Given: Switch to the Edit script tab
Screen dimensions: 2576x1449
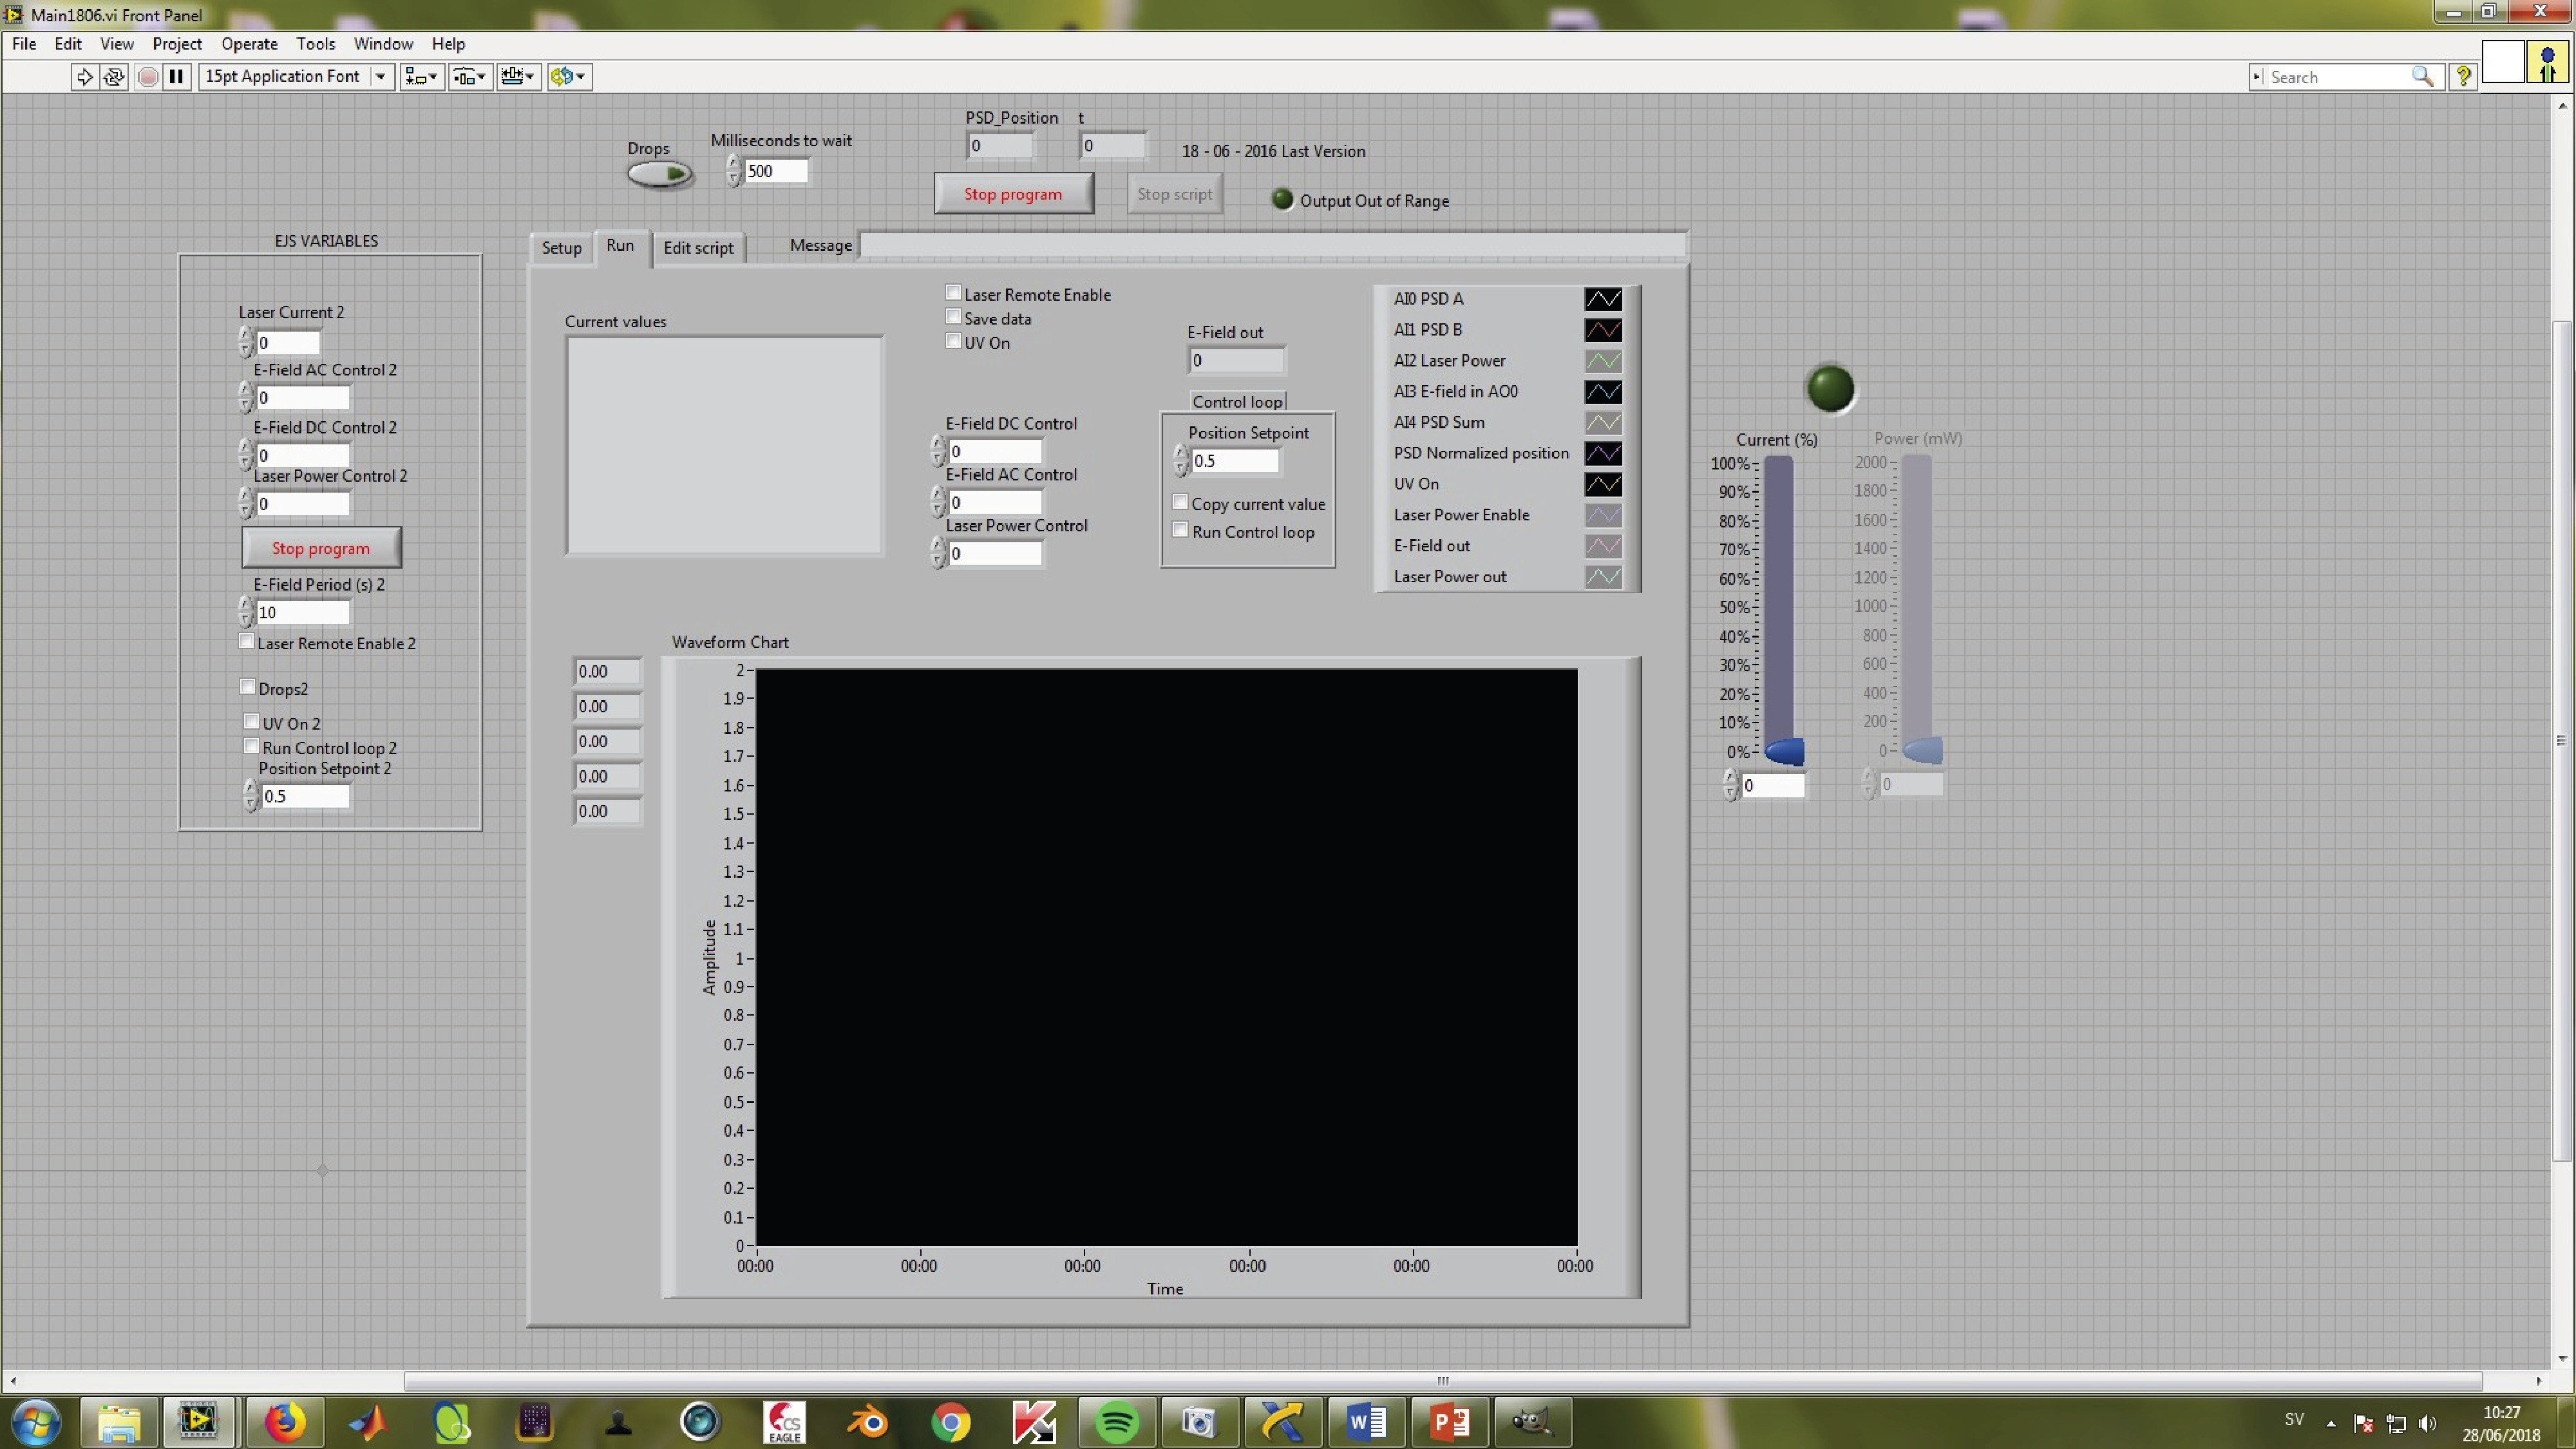Looking at the screenshot, I should click(698, 248).
